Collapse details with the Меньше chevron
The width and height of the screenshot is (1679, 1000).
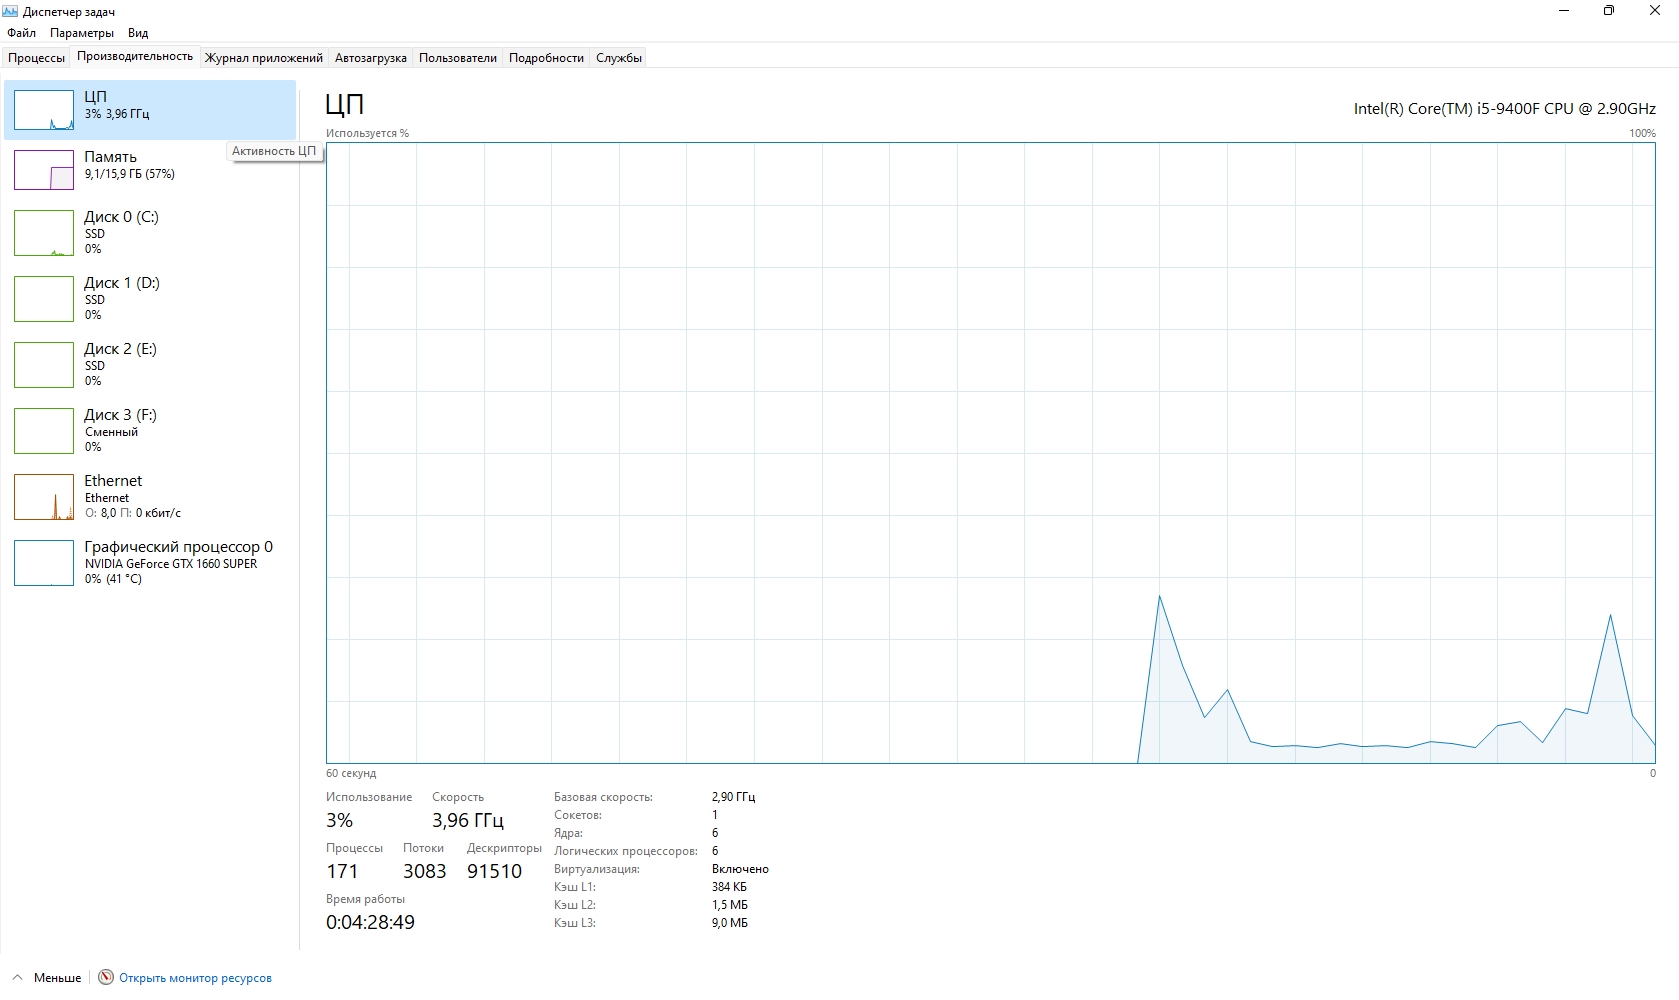(x=17, y=978)
